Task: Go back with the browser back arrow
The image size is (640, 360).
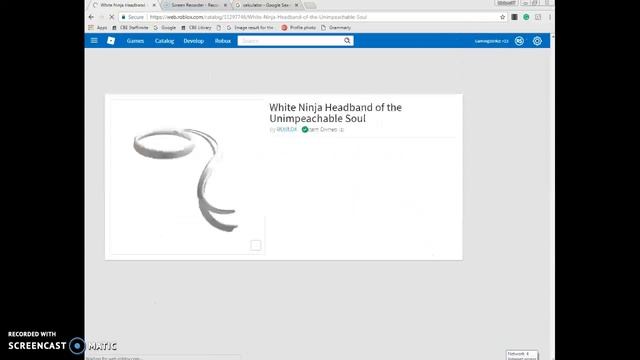Action: 91,17
